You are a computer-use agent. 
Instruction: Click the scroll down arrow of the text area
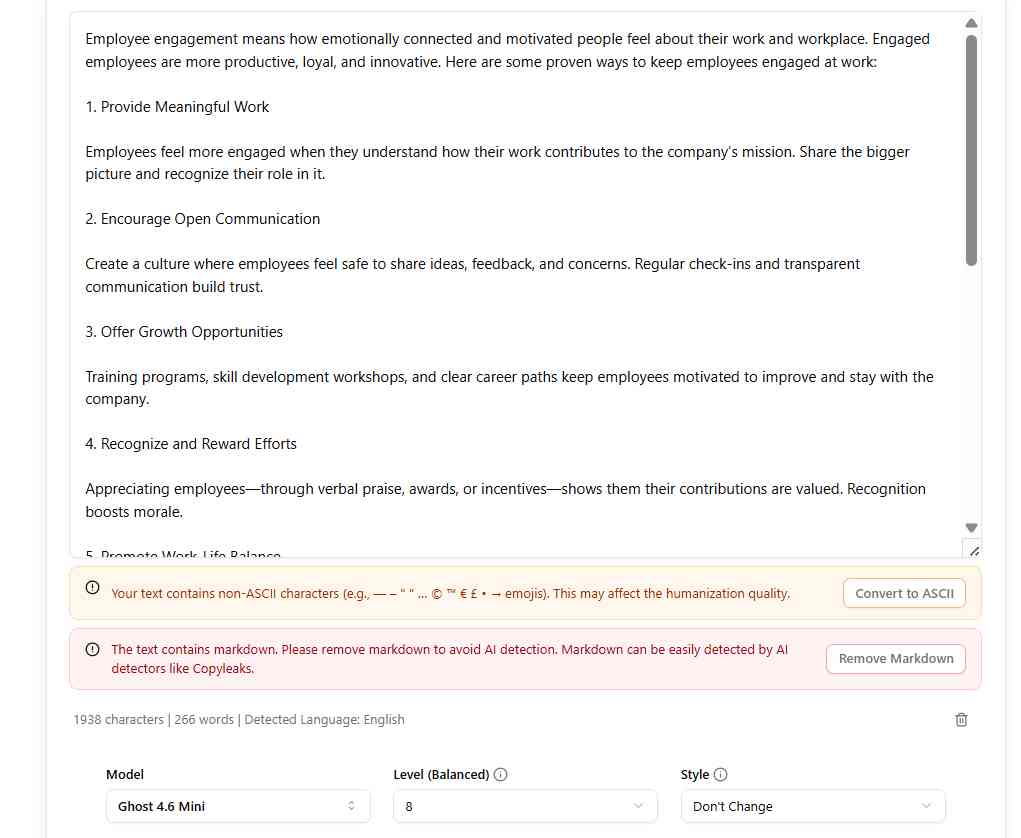click(972, 527)
